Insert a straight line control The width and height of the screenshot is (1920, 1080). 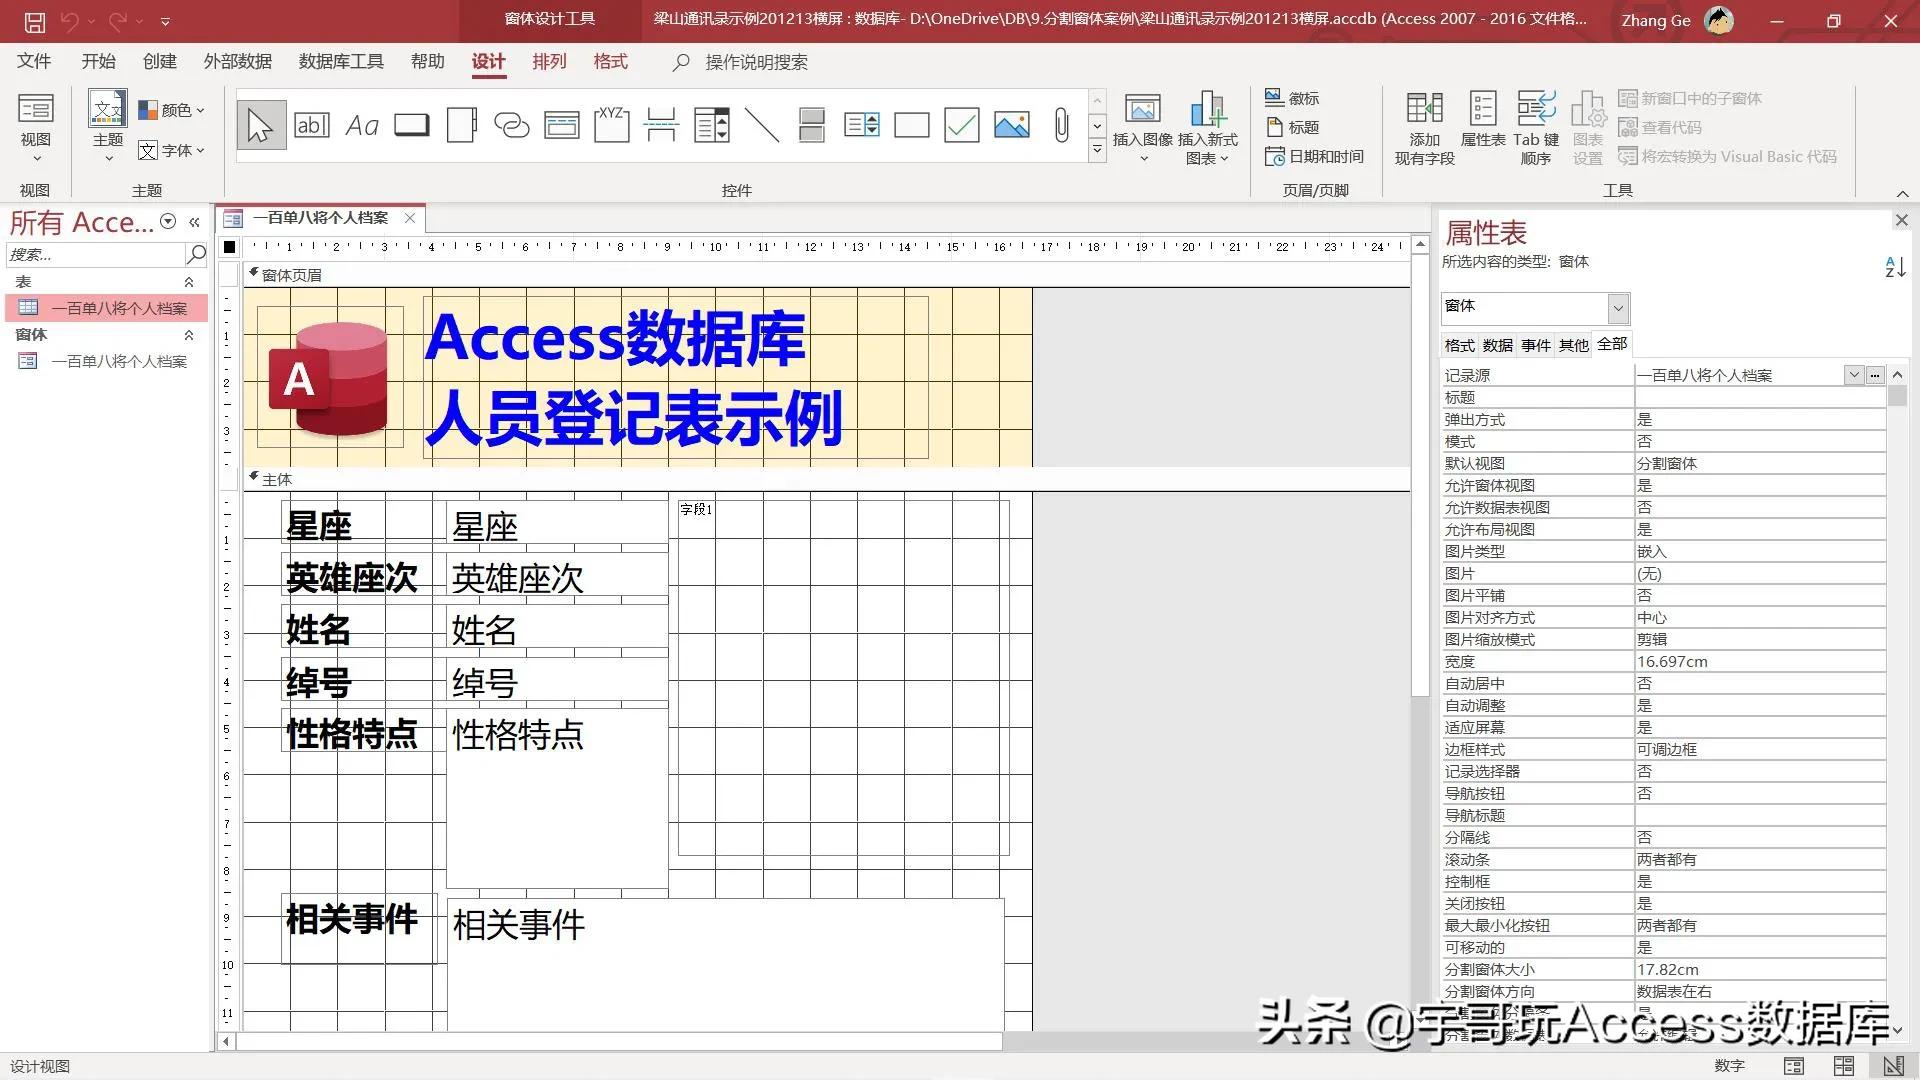click(x=763, y=125)
